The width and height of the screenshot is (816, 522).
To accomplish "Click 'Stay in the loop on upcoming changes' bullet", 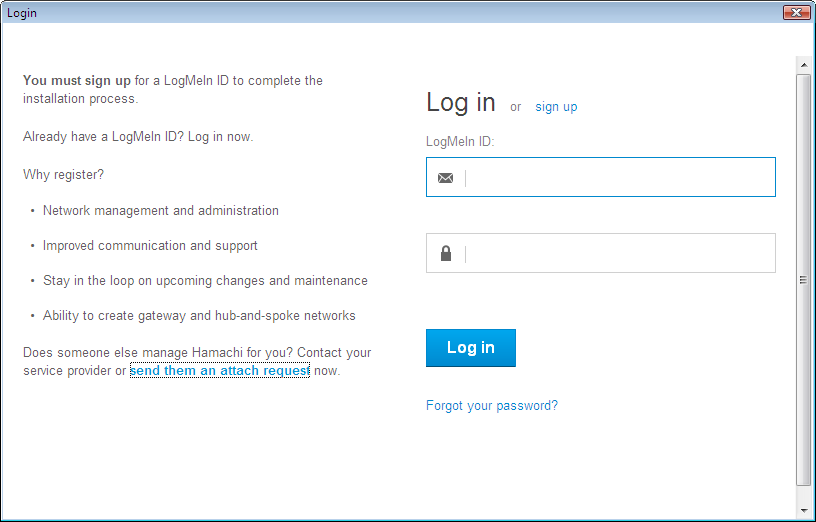I will [x=205, y=281].
